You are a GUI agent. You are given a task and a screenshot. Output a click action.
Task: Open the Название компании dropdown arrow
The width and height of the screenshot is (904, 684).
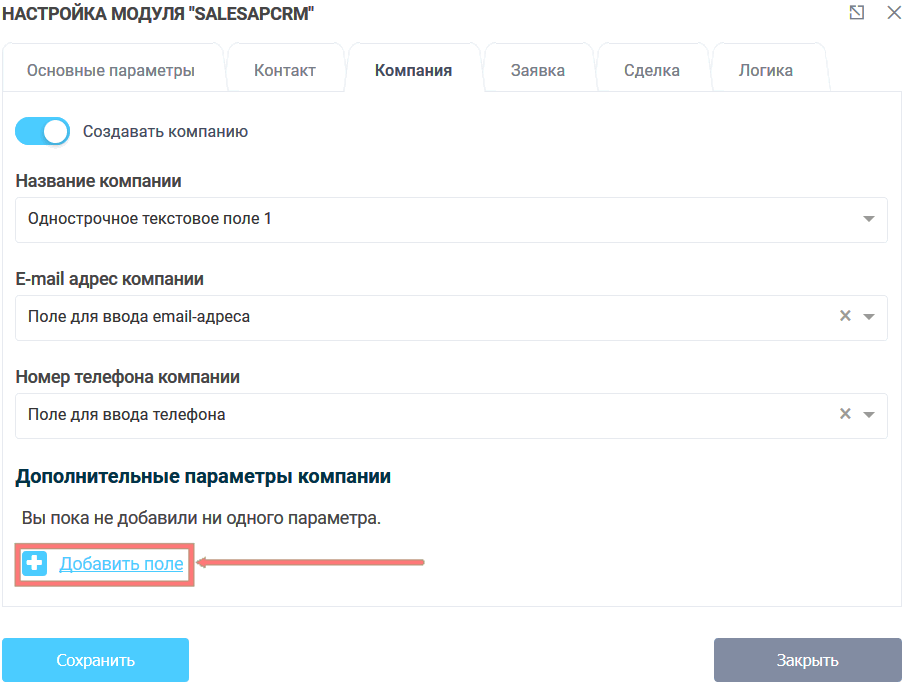click(870, 220)
